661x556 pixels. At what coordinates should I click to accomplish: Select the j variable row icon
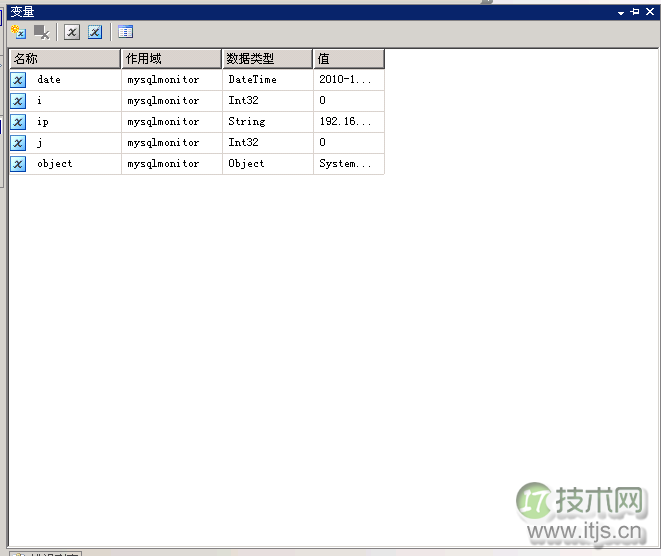[x=18, y=143]
